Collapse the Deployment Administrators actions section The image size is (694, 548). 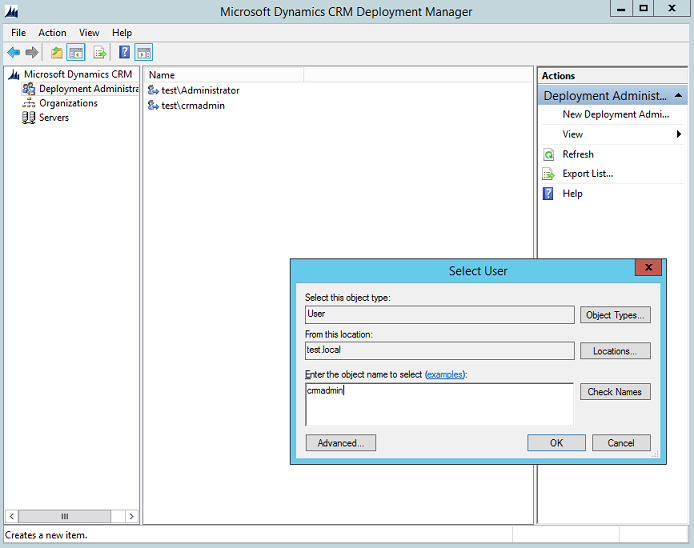pos(678,96)
